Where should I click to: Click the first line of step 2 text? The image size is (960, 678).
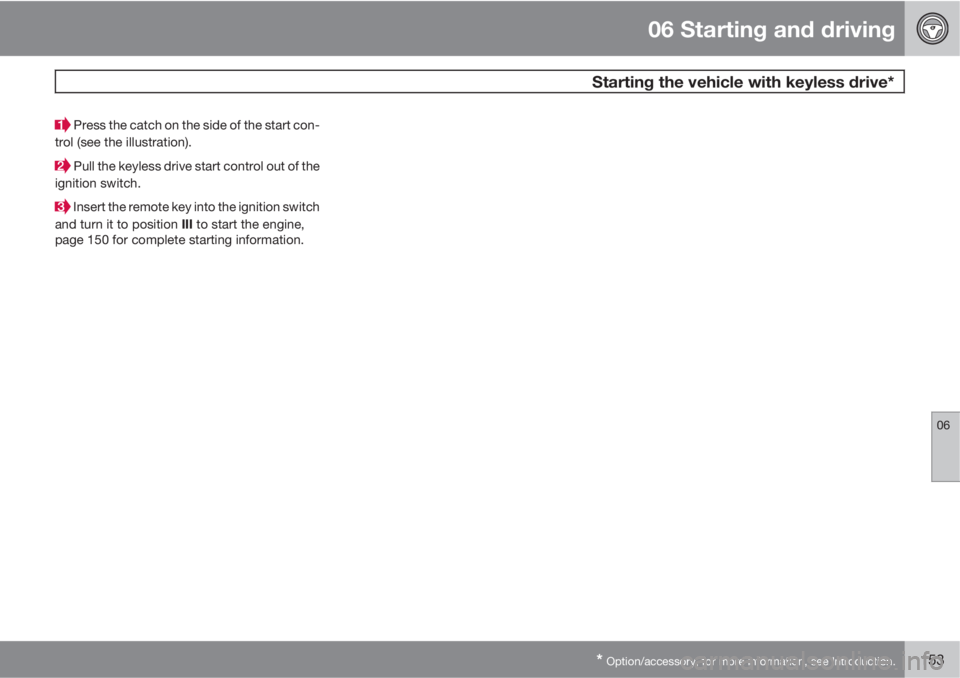(197, 166)
